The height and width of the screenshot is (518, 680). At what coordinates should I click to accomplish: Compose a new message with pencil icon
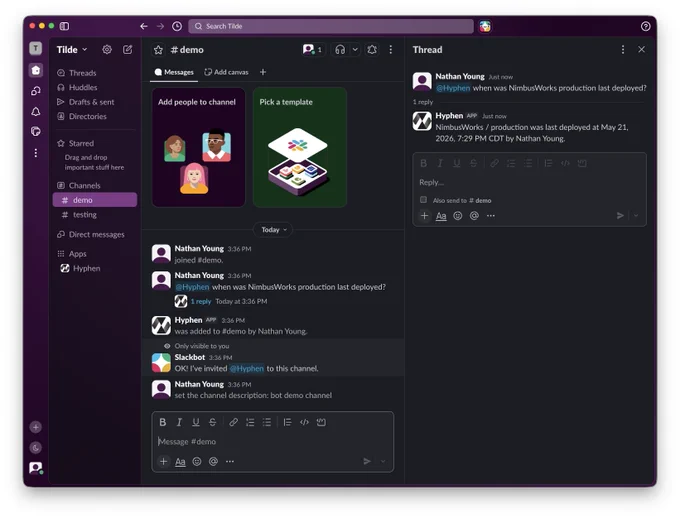[x=128, y=49]
